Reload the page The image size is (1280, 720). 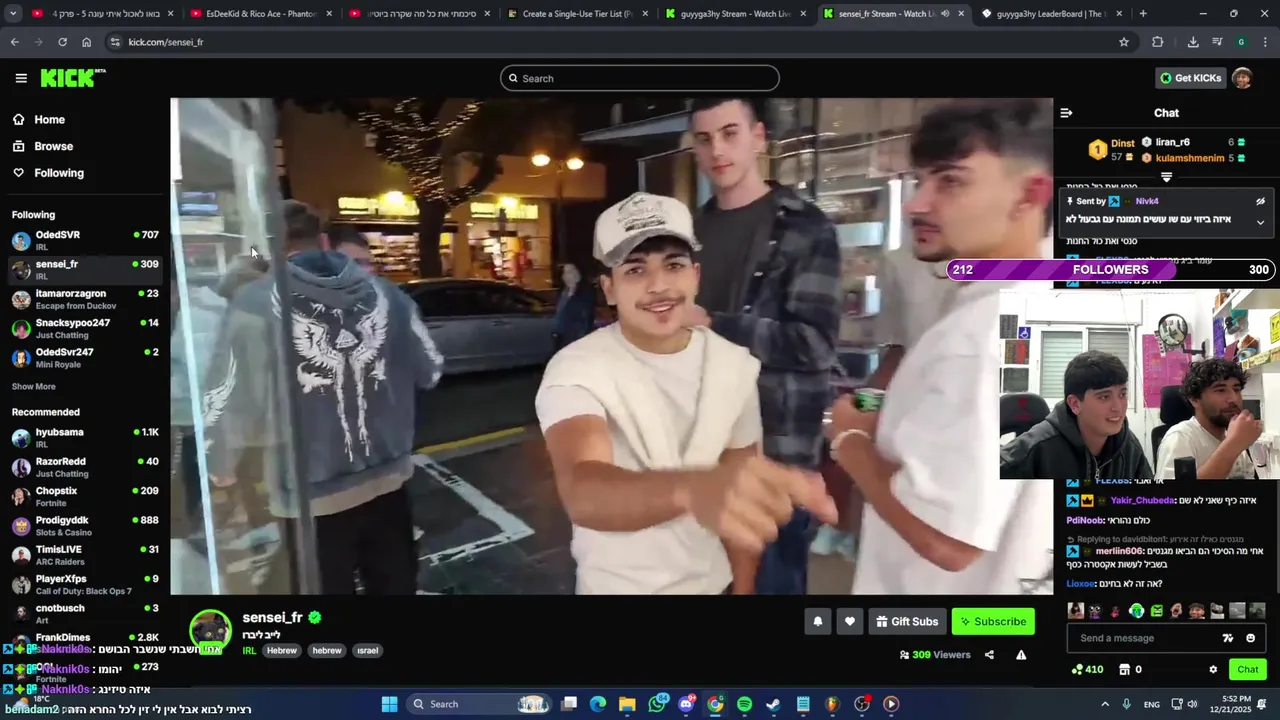tap(62, 42)
